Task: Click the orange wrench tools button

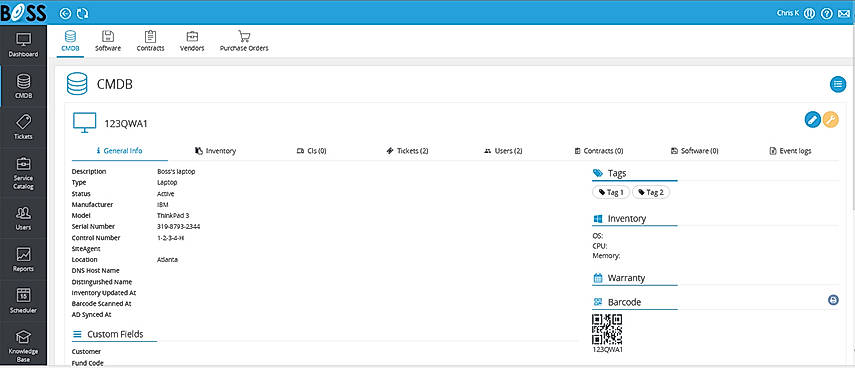Action: click(x=830, y=119)
